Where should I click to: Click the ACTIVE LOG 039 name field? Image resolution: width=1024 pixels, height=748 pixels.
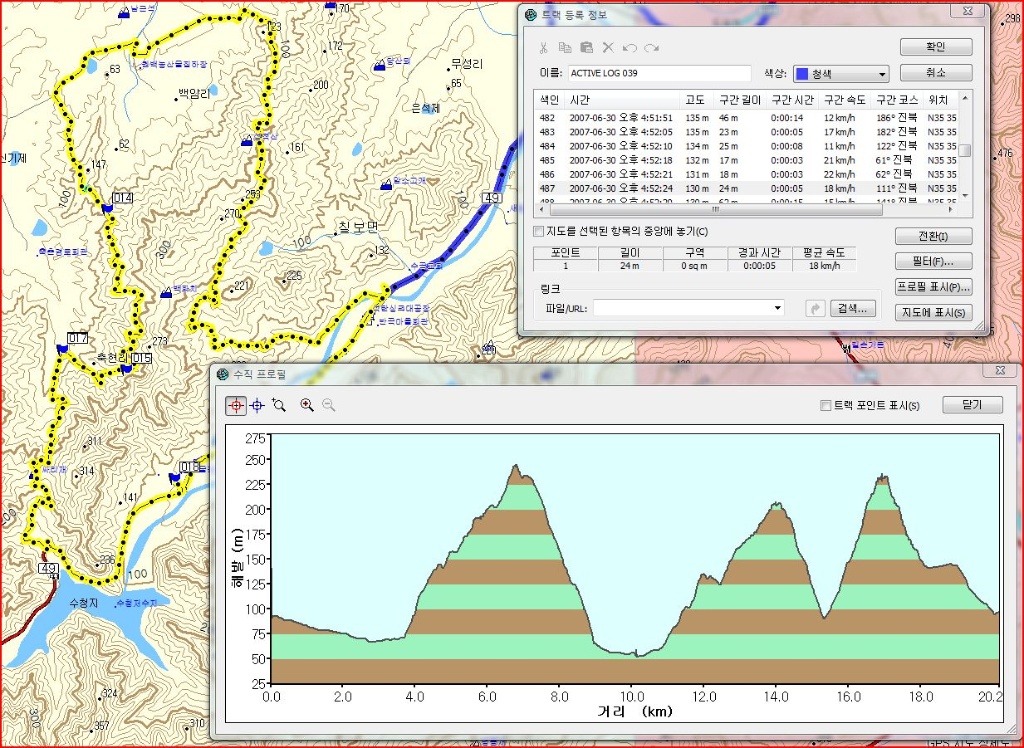pos(660,73)
